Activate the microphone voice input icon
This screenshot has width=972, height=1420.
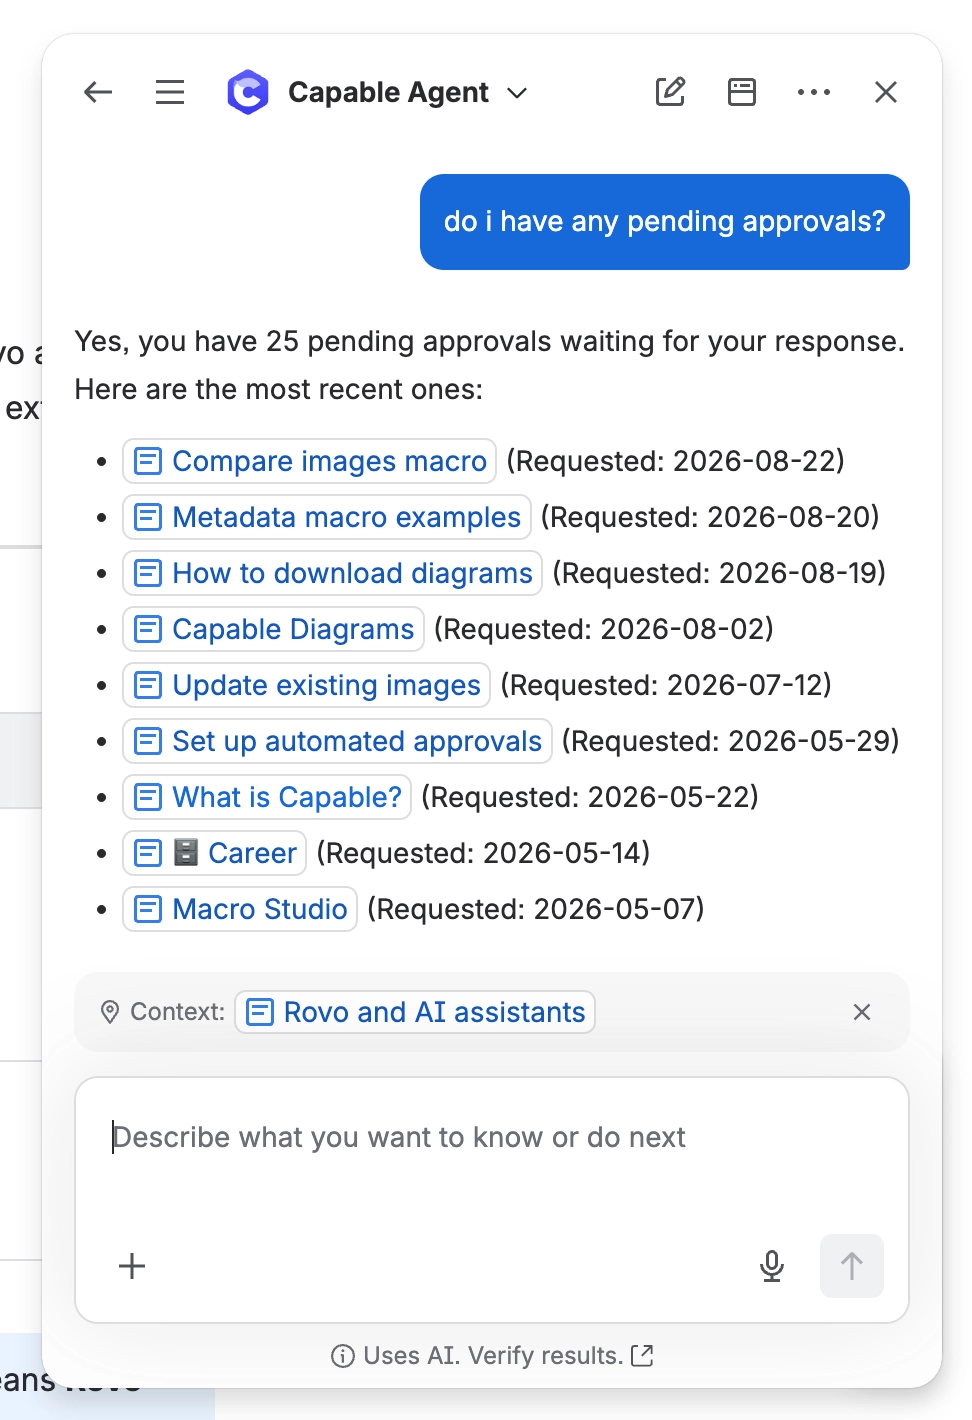coord(772,1266)
